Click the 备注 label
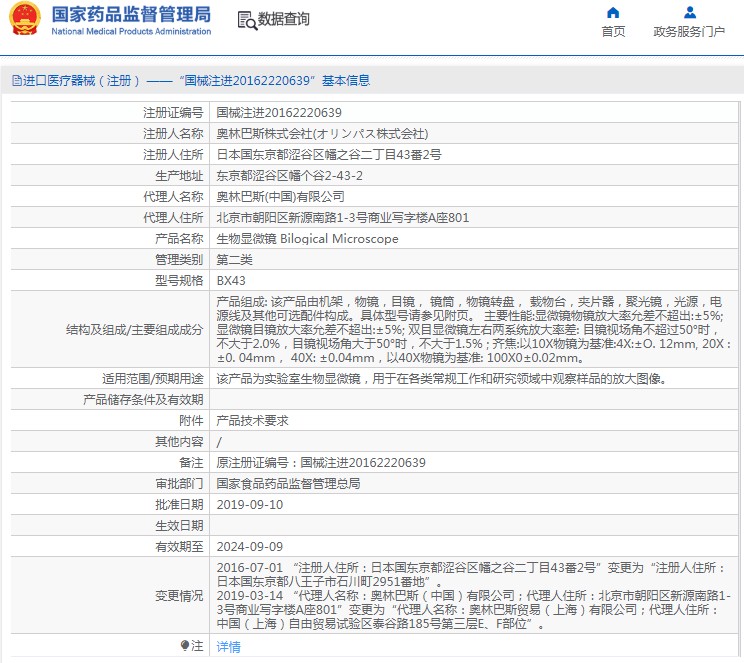This screenshot has height=663, width=744. pyautogui.click(x=191, y=463)
